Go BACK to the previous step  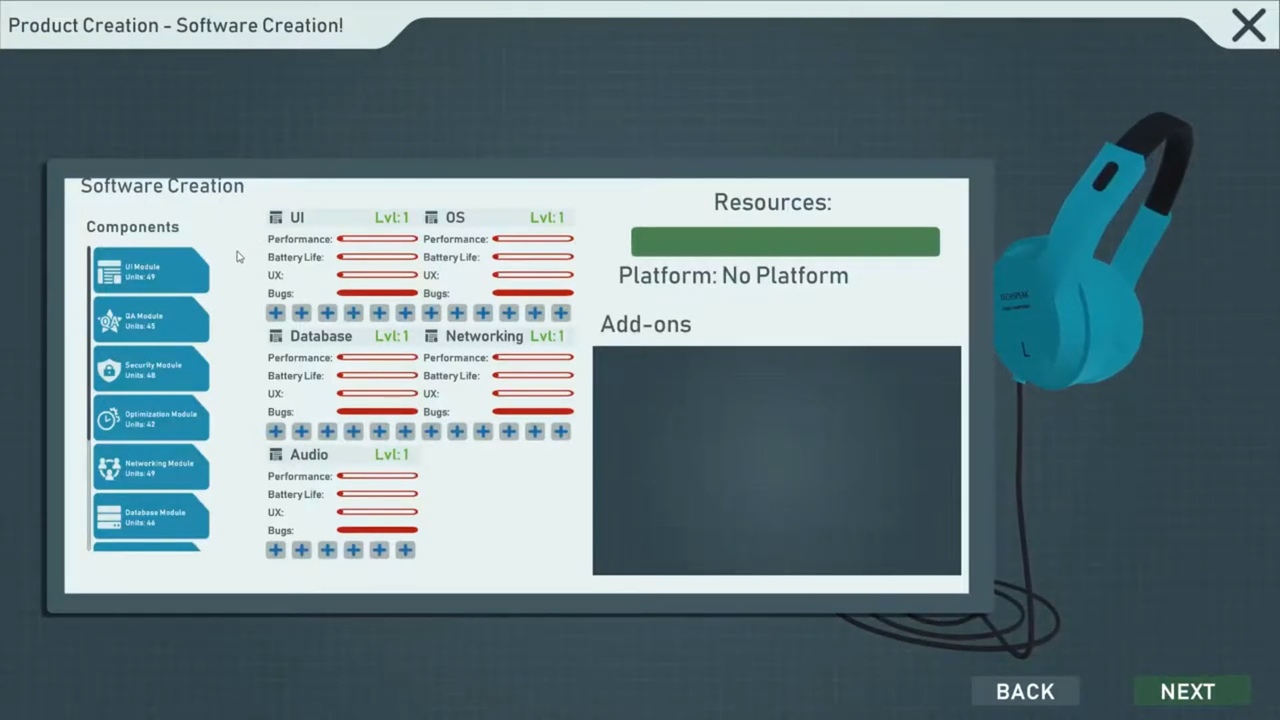pos(1025,691)
